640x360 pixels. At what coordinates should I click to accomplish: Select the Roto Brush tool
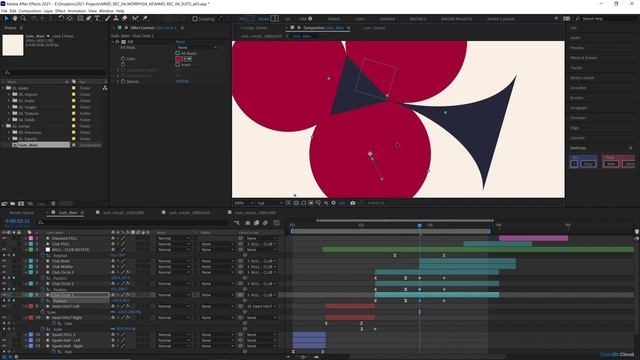135,18
